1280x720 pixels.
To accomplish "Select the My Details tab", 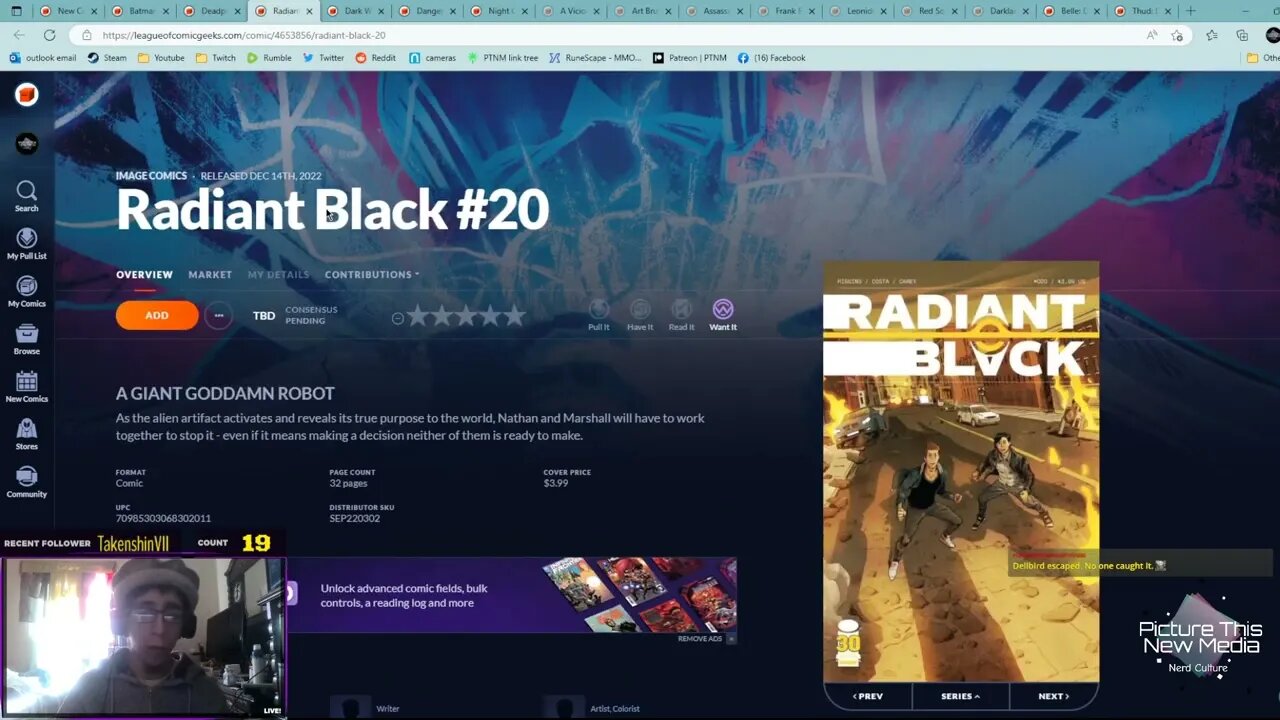I will (278, 274).
